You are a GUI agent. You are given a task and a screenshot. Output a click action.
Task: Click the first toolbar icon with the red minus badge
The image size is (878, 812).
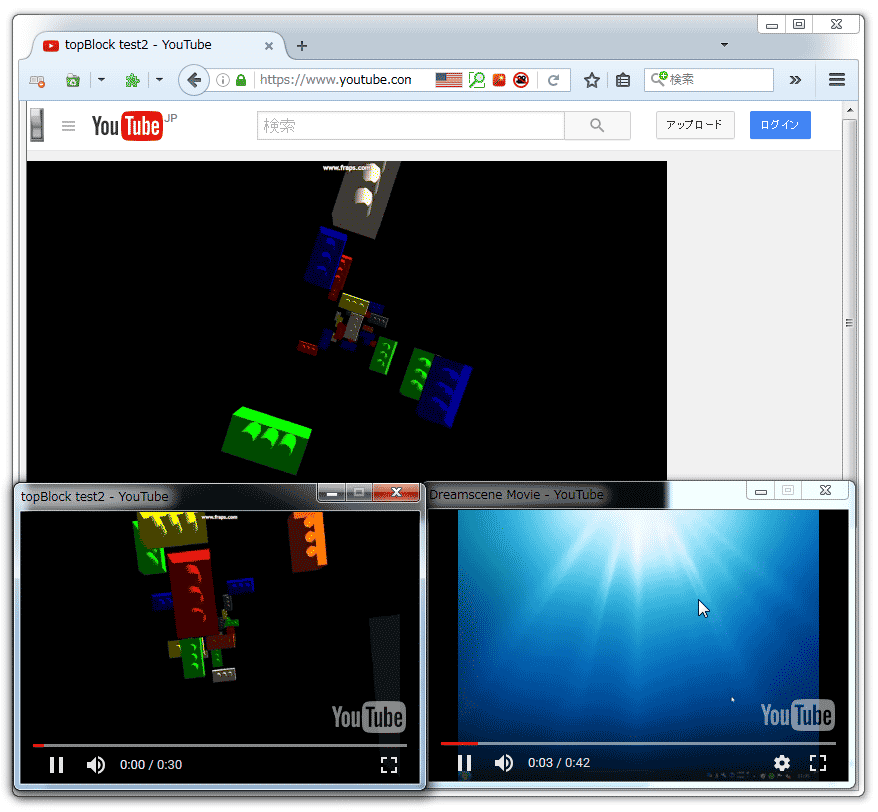point(37,81)
